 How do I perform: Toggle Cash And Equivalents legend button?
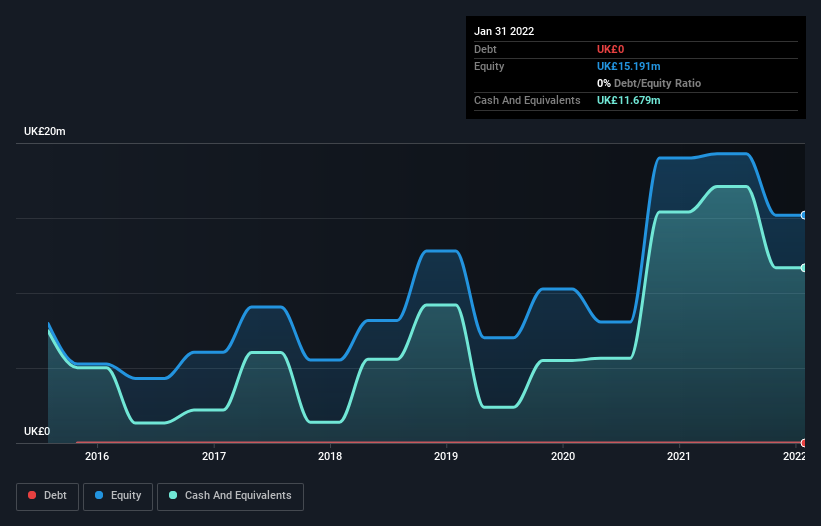(230, 496)
